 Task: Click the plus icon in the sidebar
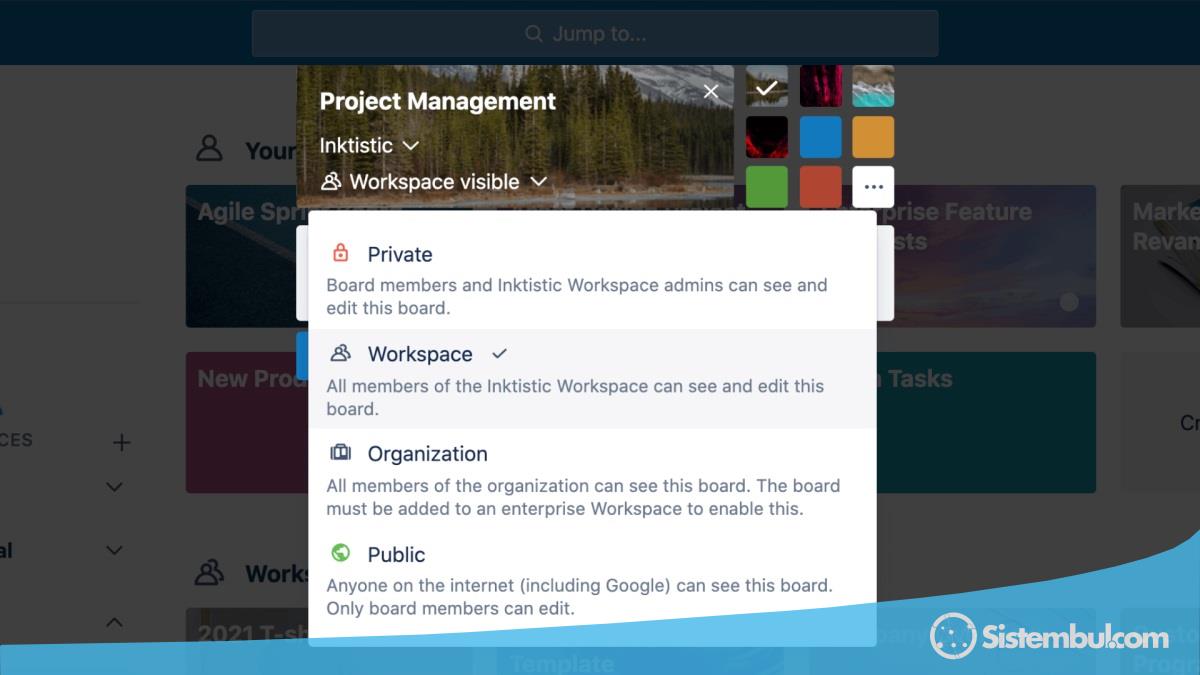[121, 442]
